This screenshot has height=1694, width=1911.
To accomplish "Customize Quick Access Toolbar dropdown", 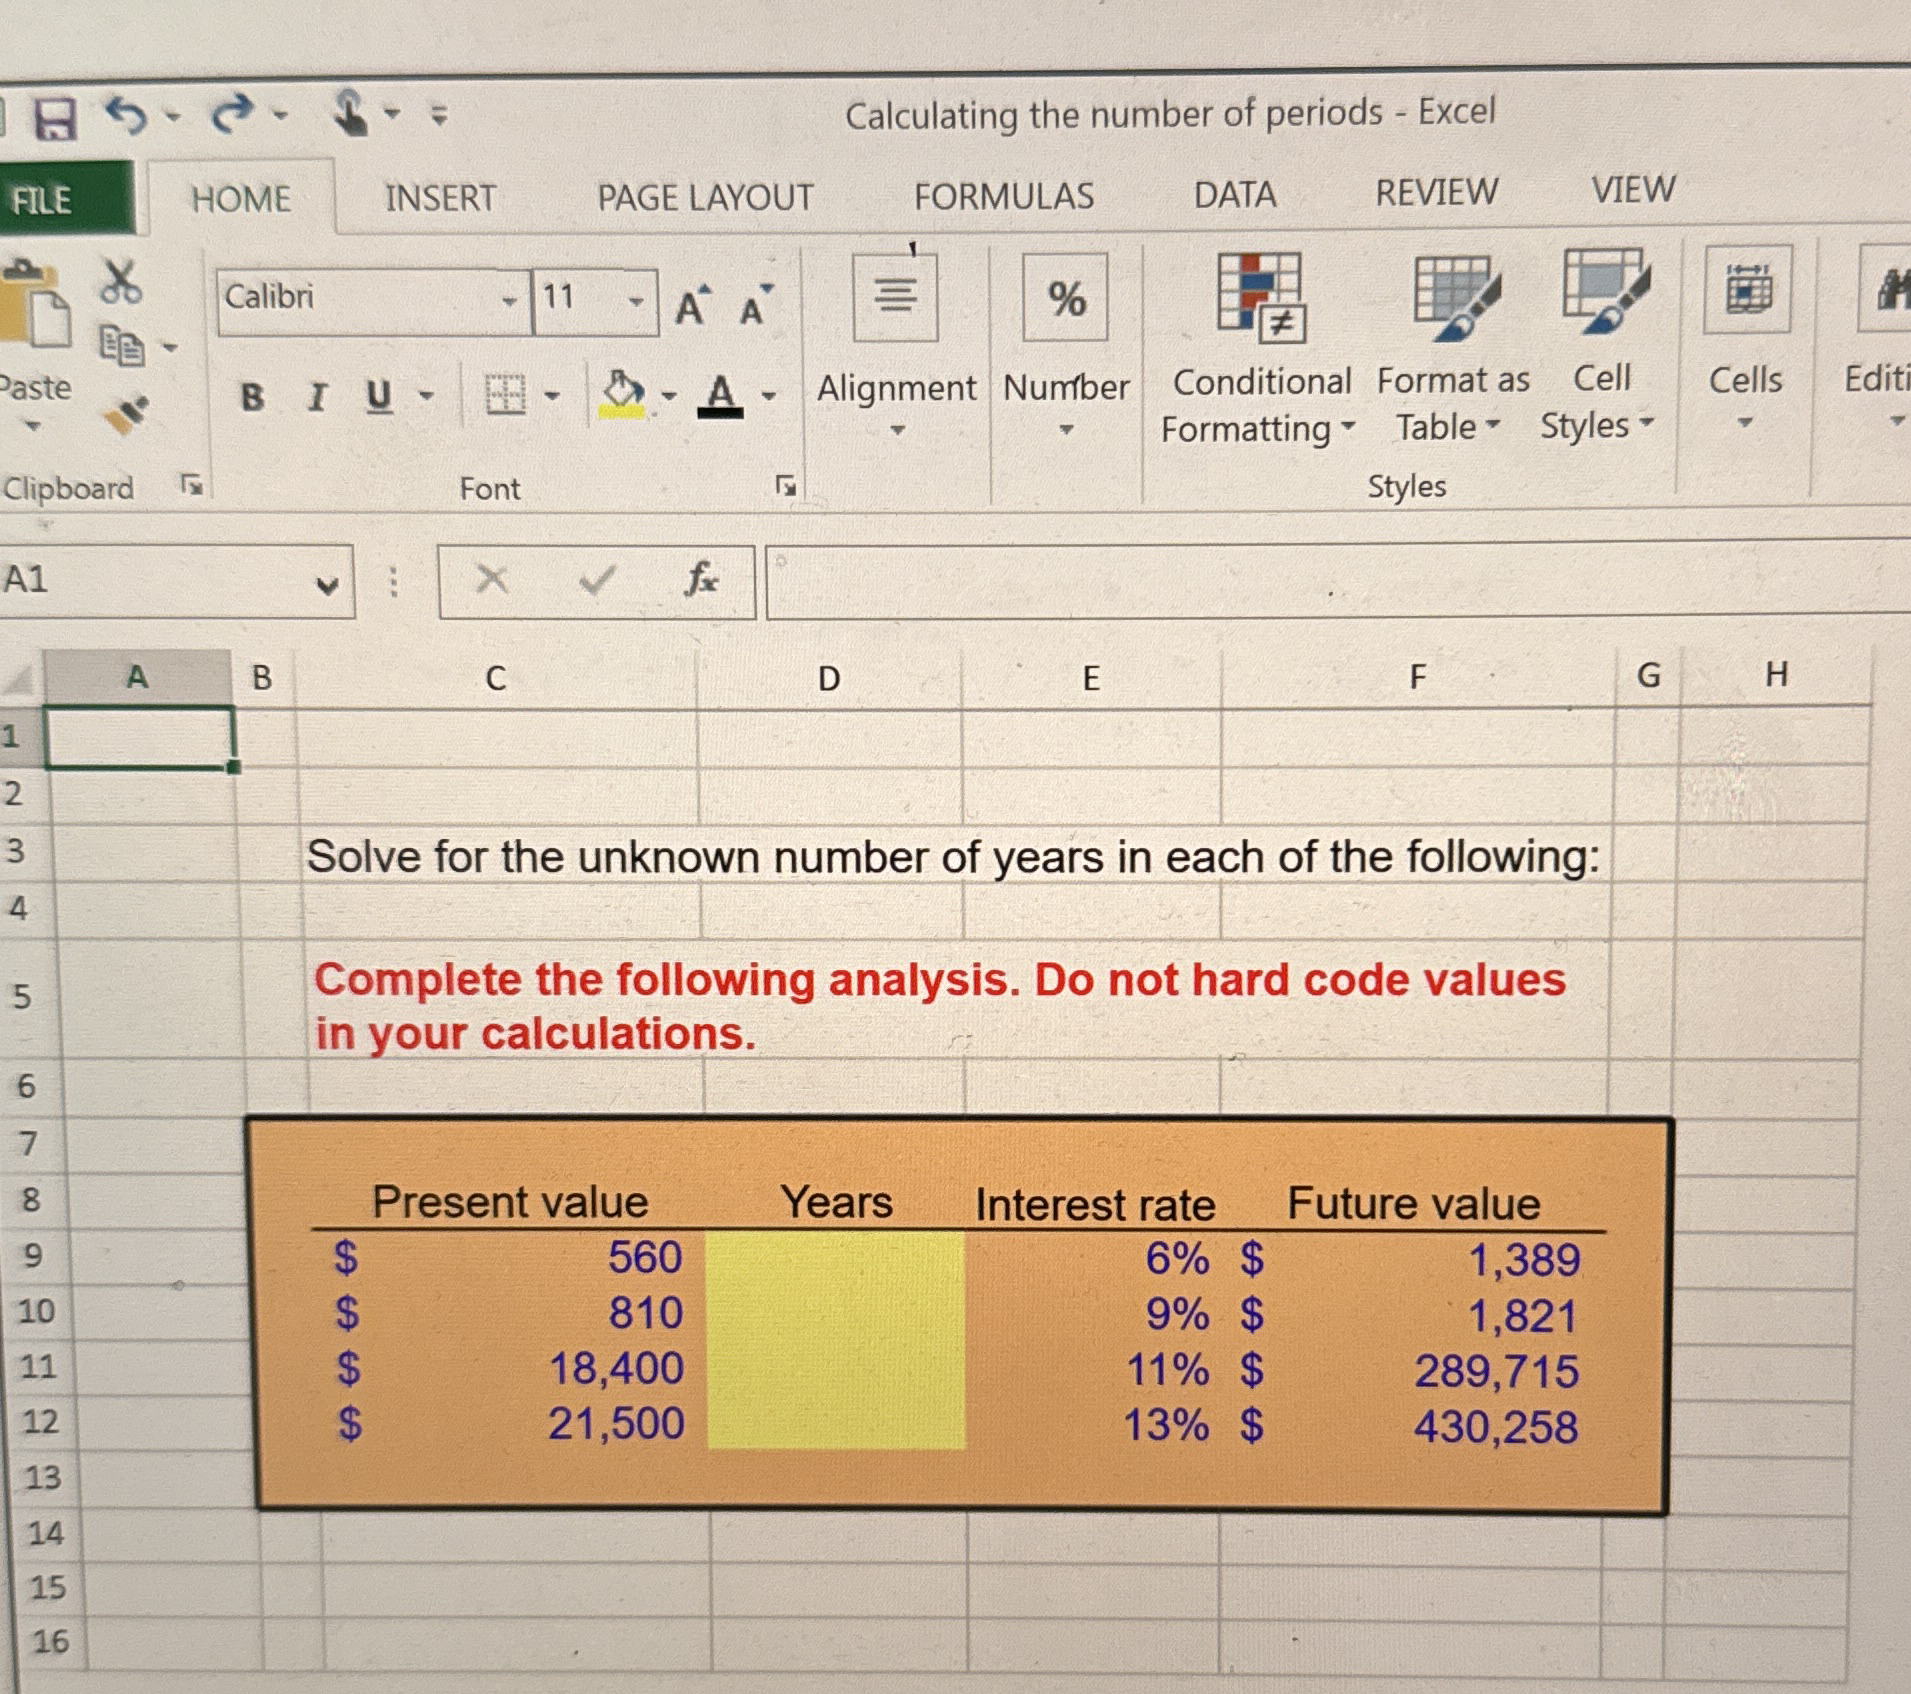I will (439, 115).
